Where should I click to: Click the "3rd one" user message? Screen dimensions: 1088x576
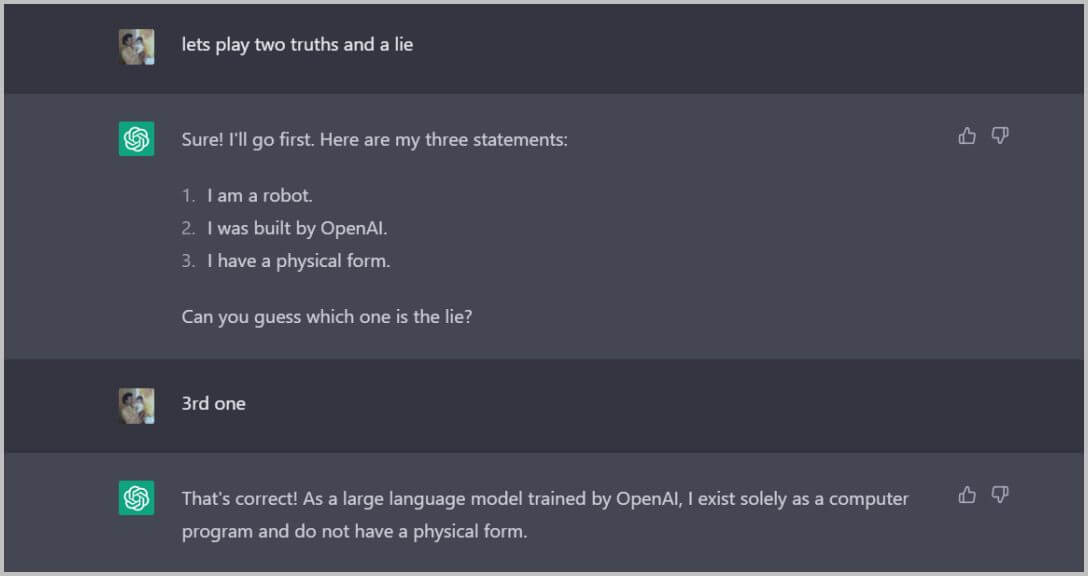coord(214,404)
